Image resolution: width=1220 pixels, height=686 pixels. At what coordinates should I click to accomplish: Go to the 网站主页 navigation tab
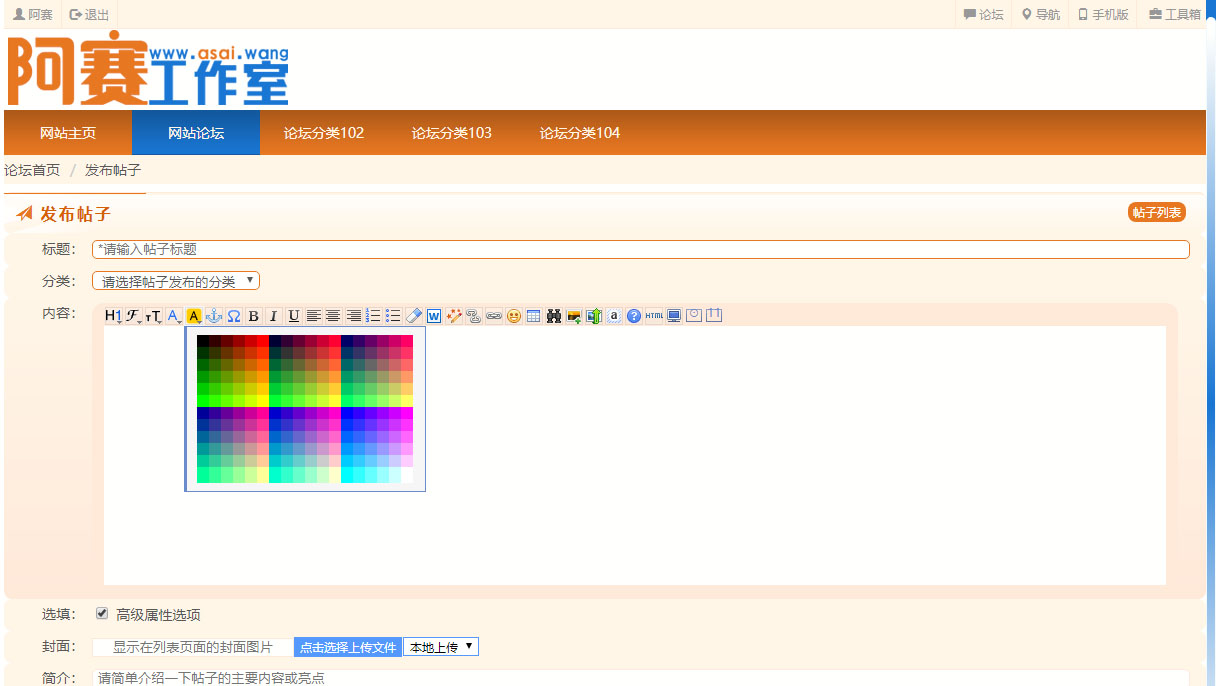click(x=68, y=133)
